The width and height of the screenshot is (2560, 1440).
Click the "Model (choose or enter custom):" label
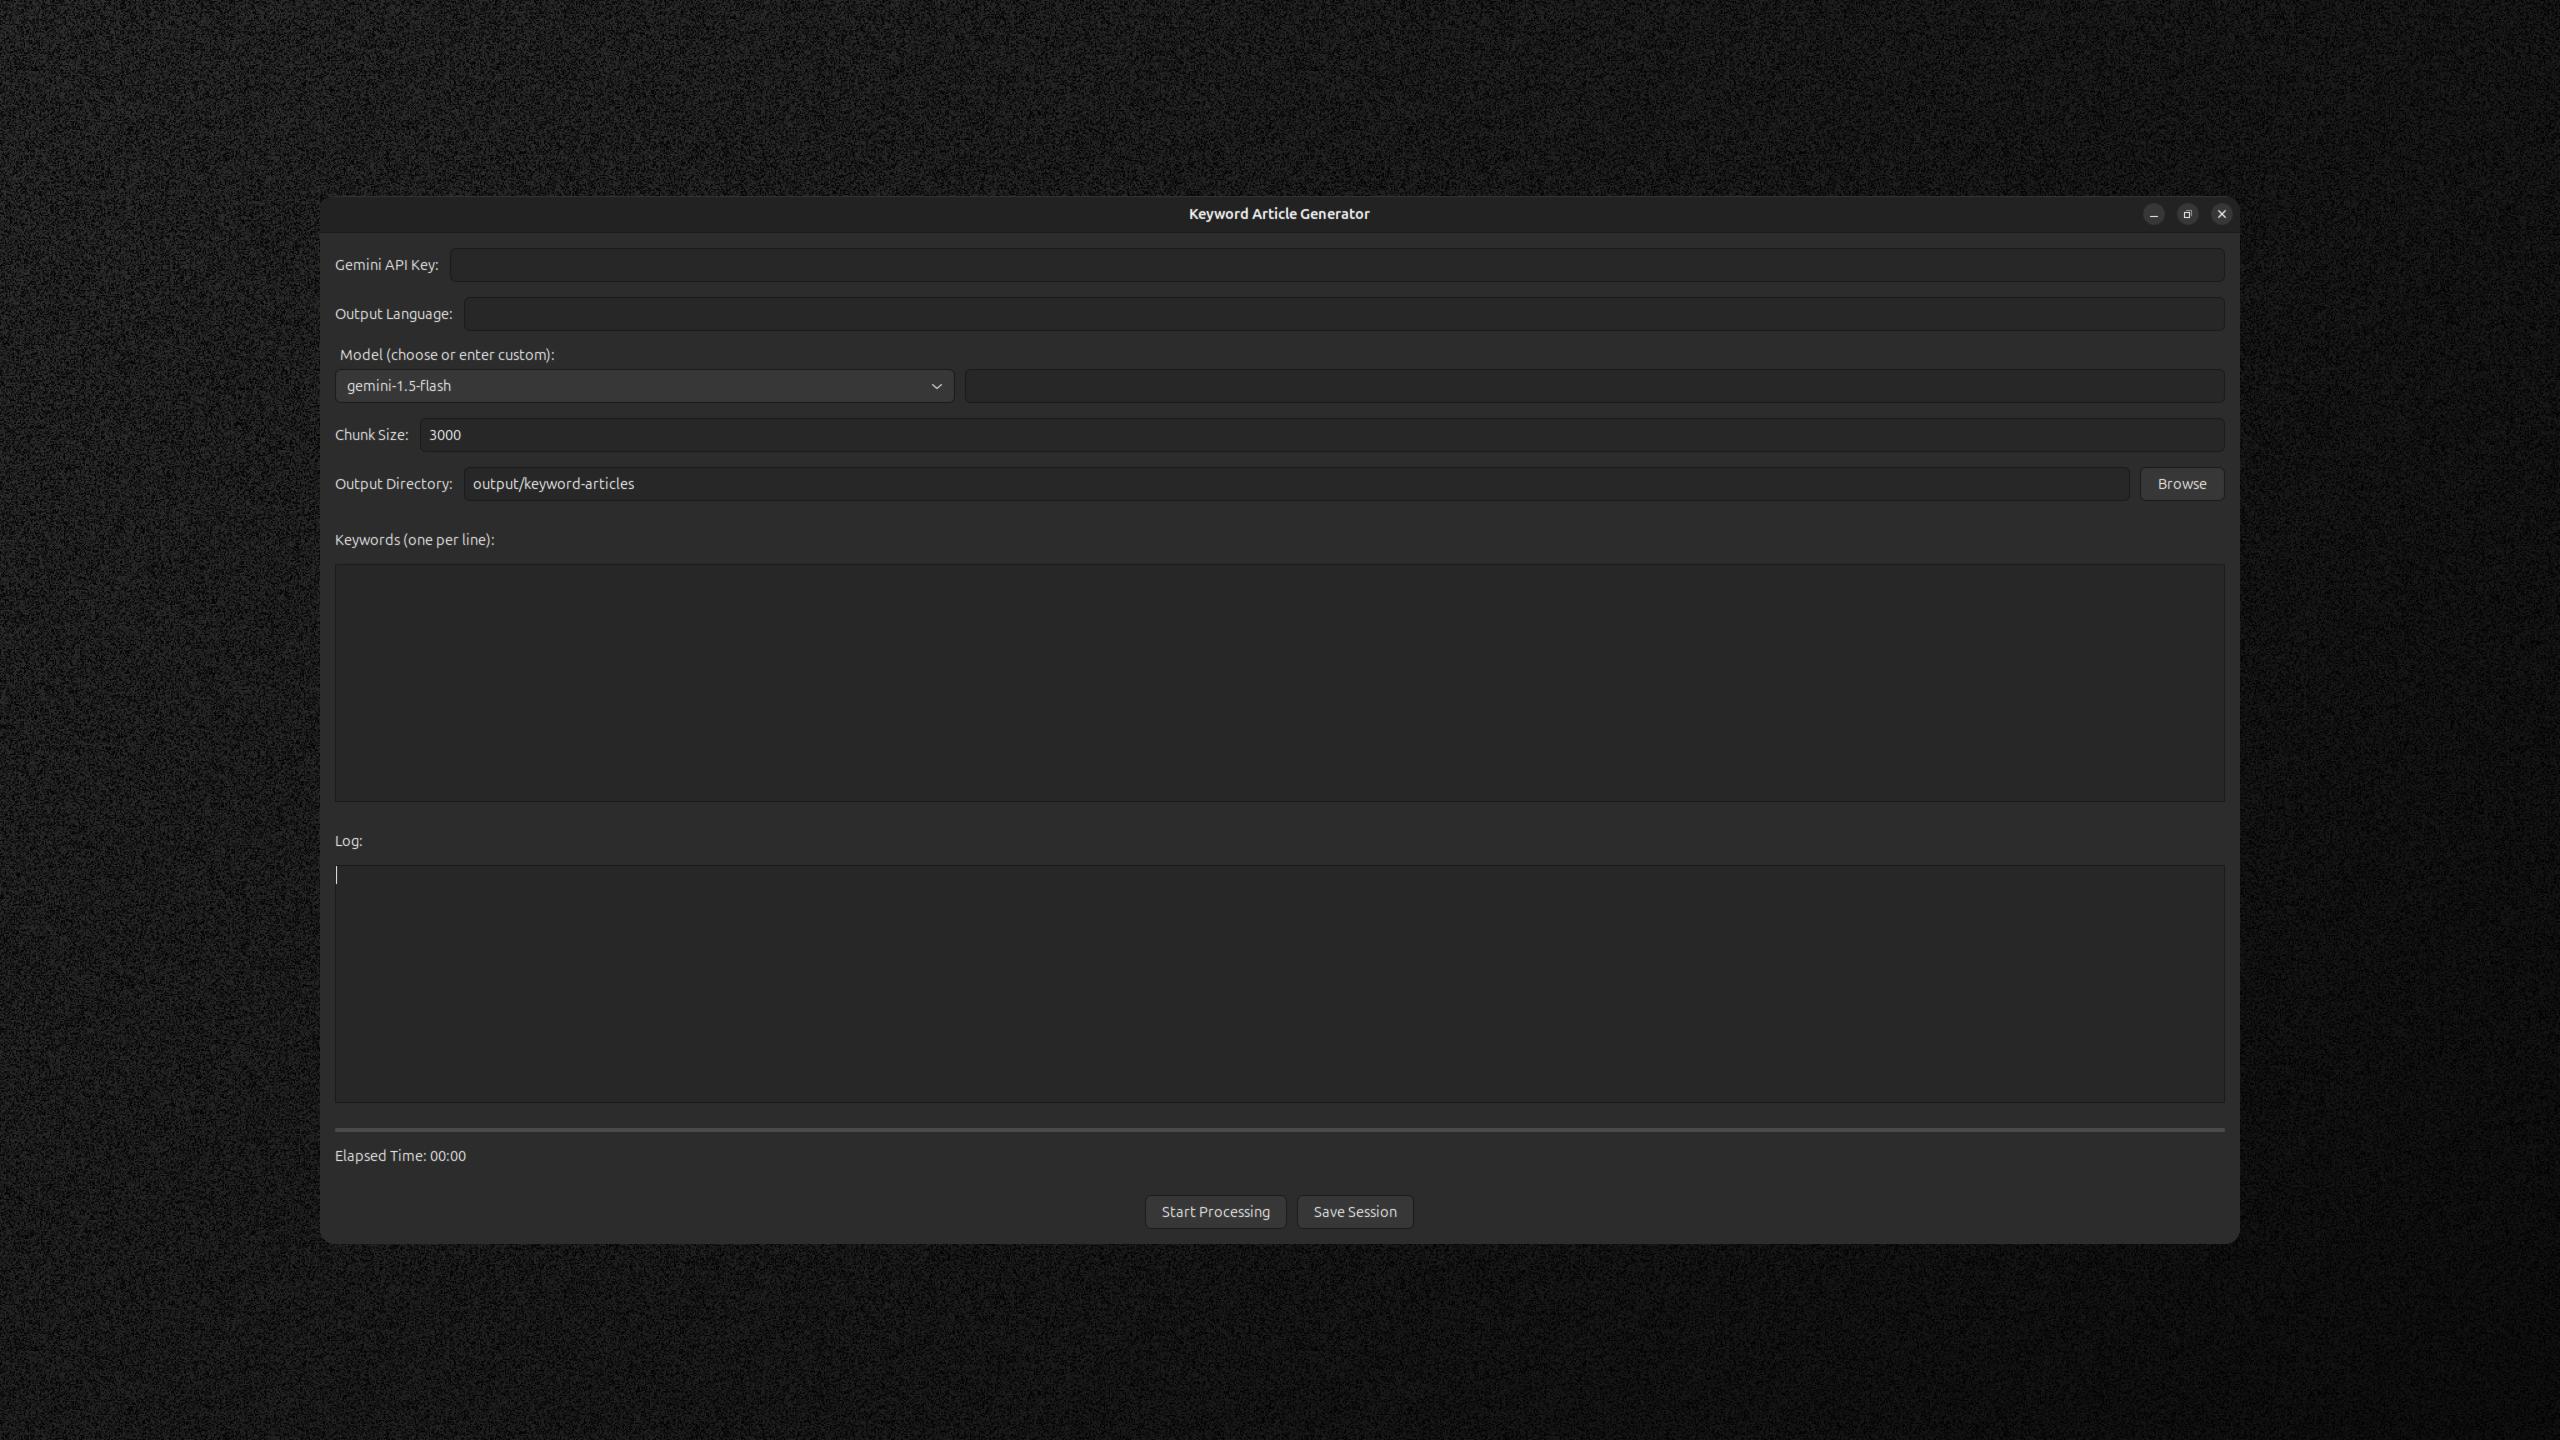click(x=446, y=355)
